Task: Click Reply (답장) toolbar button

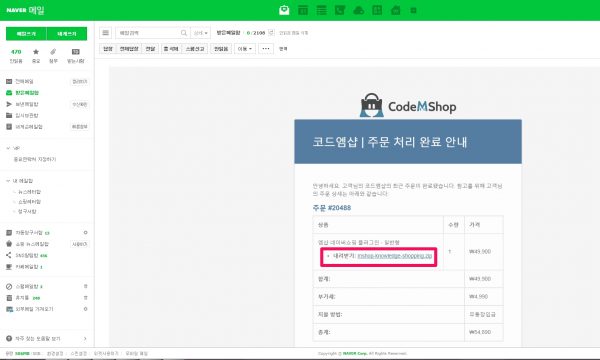Action: [108, 49]
